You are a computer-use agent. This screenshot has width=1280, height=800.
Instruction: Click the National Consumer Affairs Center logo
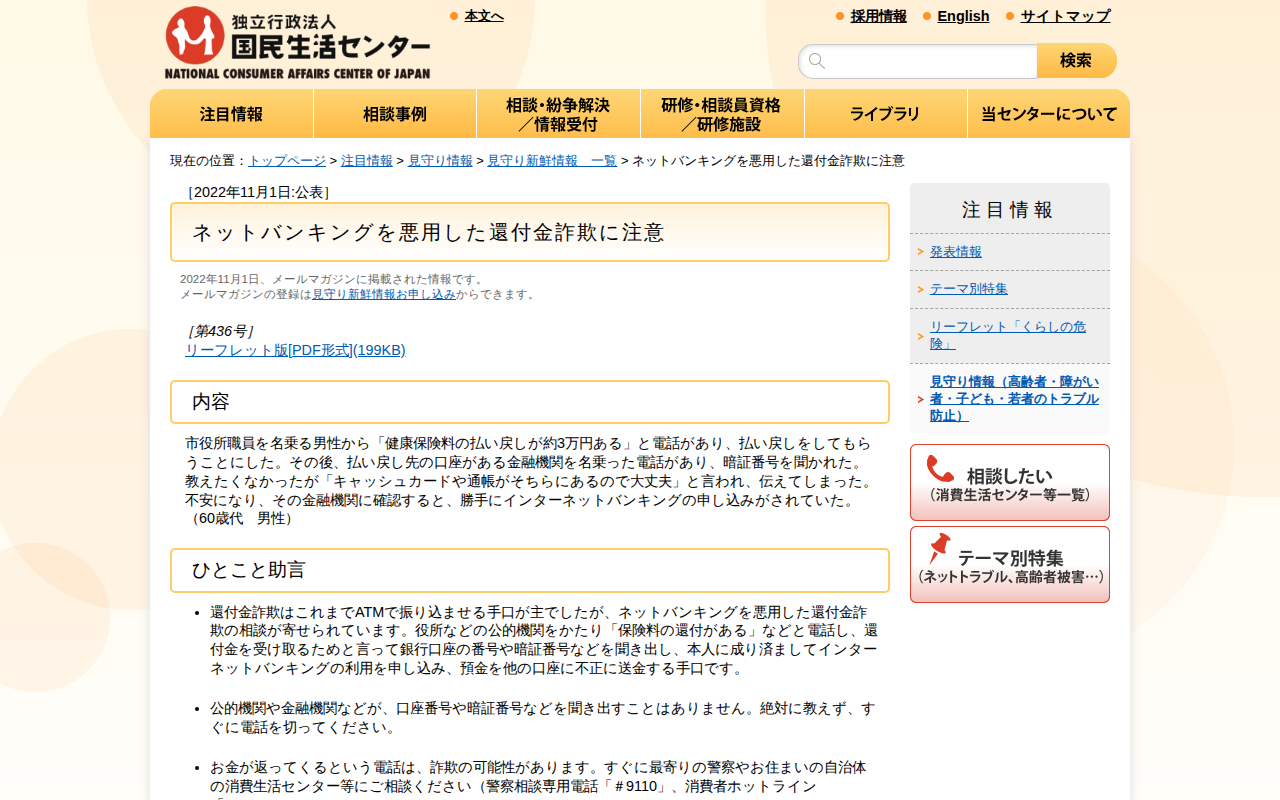pyautogui.click(x=295, y=40)
